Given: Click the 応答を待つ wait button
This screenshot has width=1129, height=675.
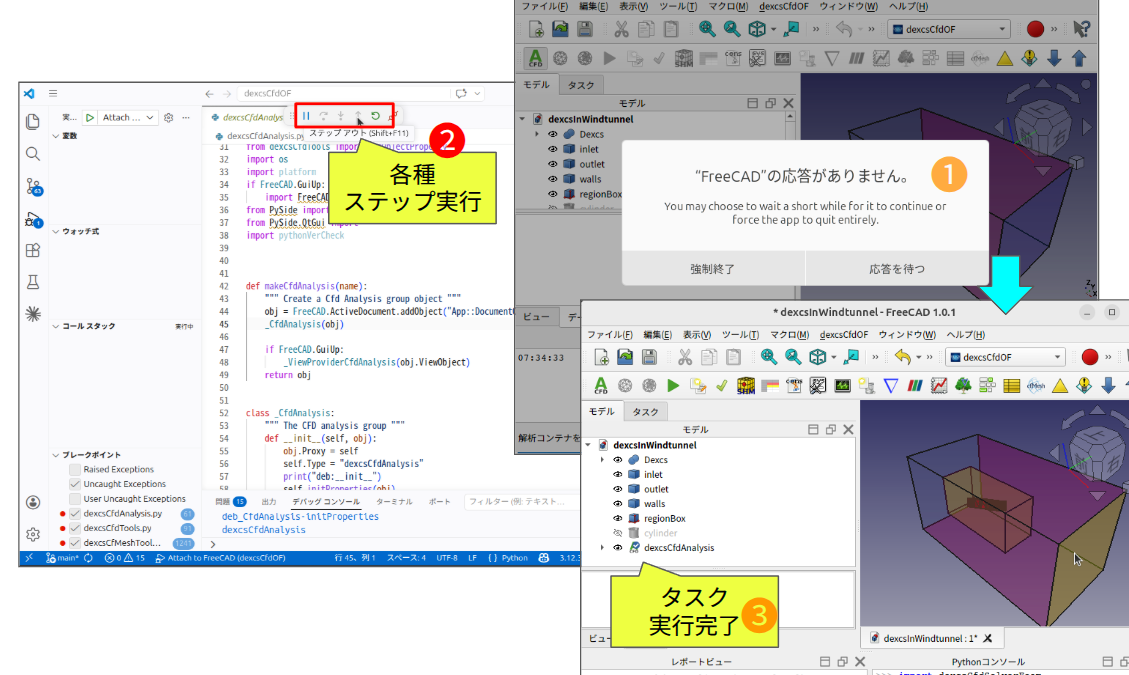Looking at the screenshot, I should pyautogui.click(x=897, y=268).
